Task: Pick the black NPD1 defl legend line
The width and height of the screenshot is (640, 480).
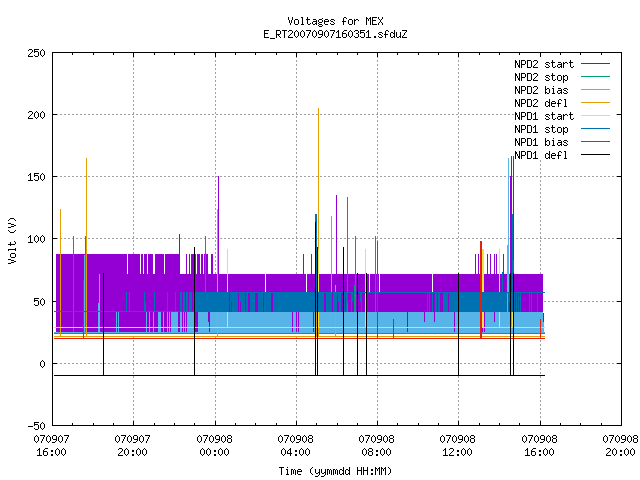Action: click(x=595, y=155)
